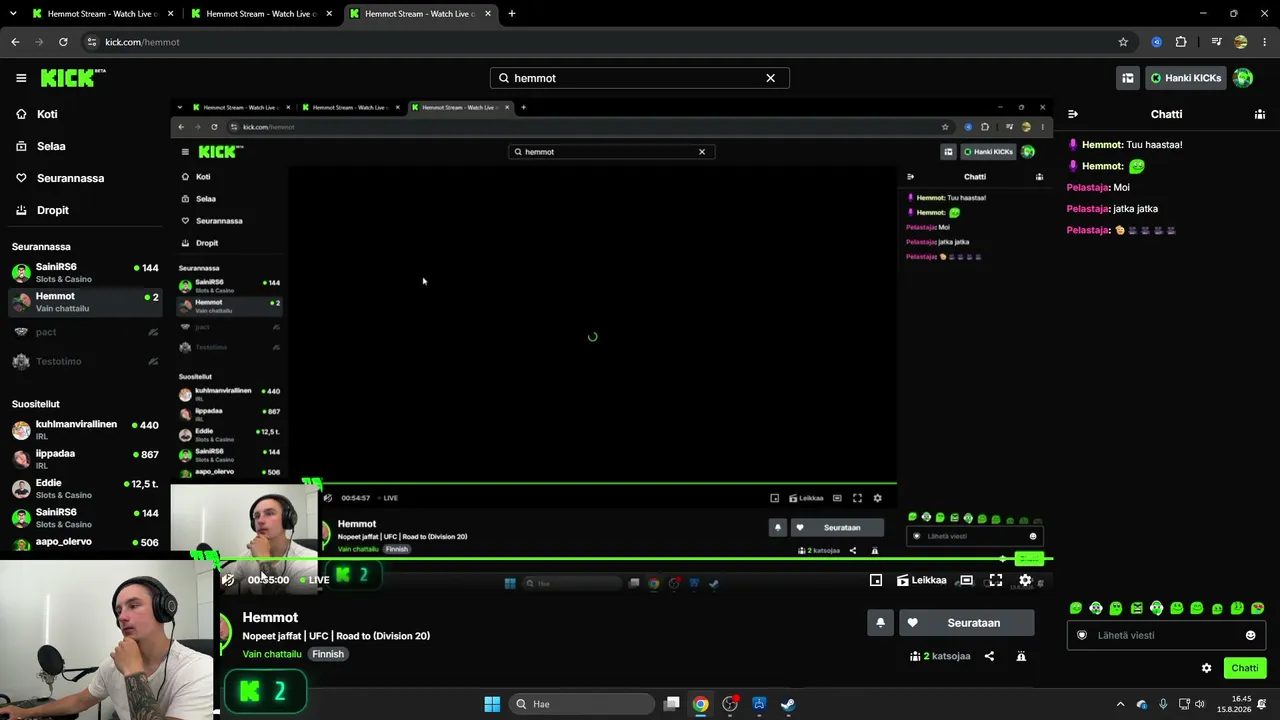Screen dimensions: 1280x720
Task: Bookmark this page with the star
Action: click(1123, 42)
